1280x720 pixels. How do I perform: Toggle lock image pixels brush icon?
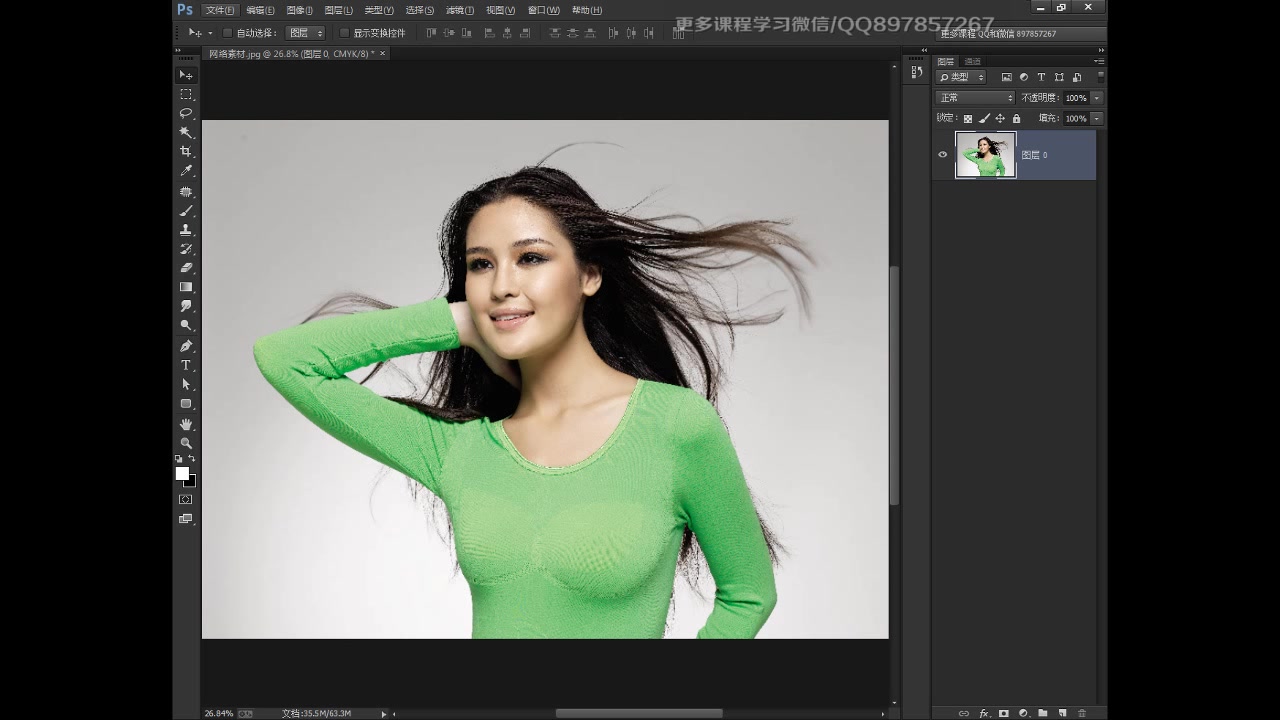coord(984,118)
